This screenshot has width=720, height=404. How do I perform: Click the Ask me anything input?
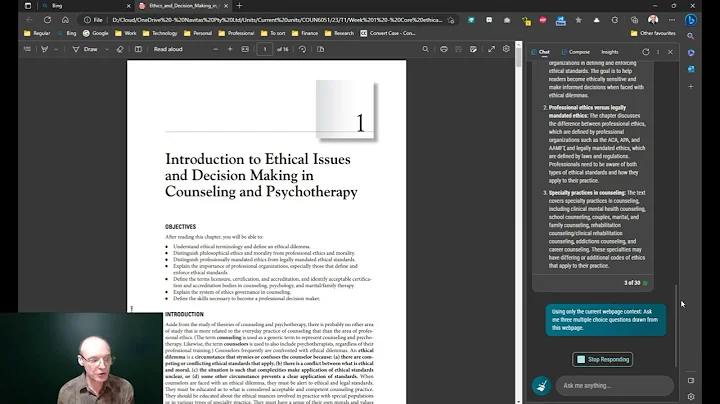614,386
